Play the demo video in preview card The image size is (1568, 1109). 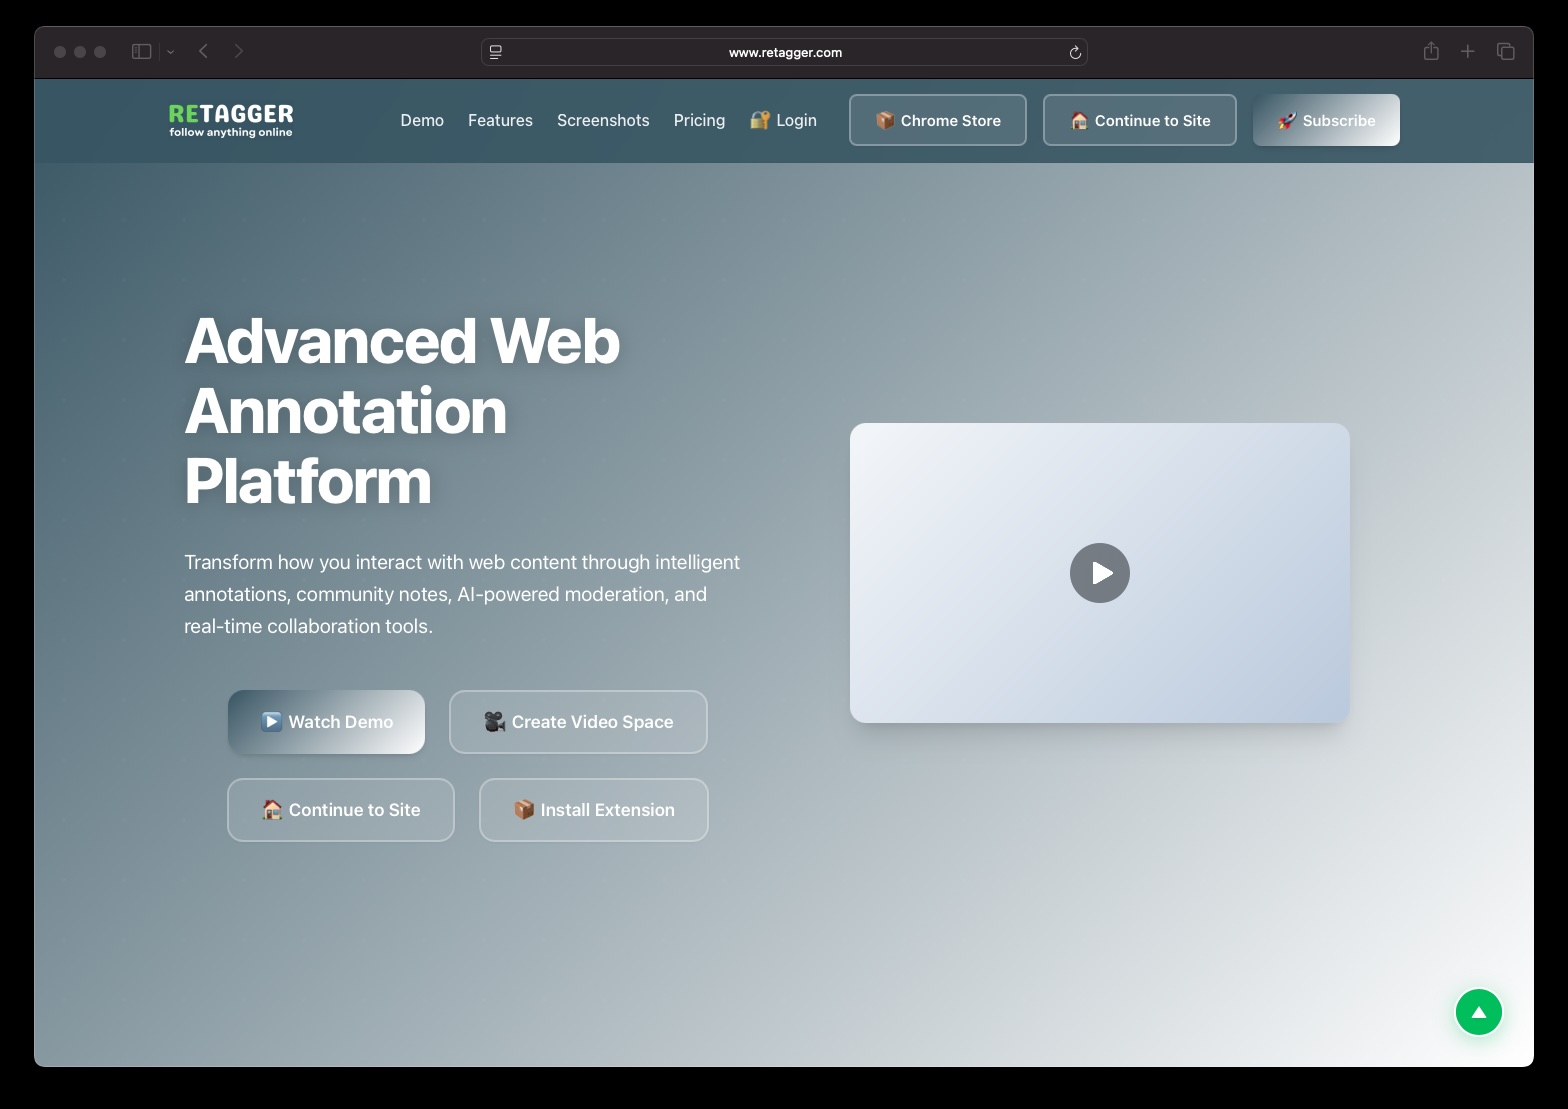pos(1099,573)
